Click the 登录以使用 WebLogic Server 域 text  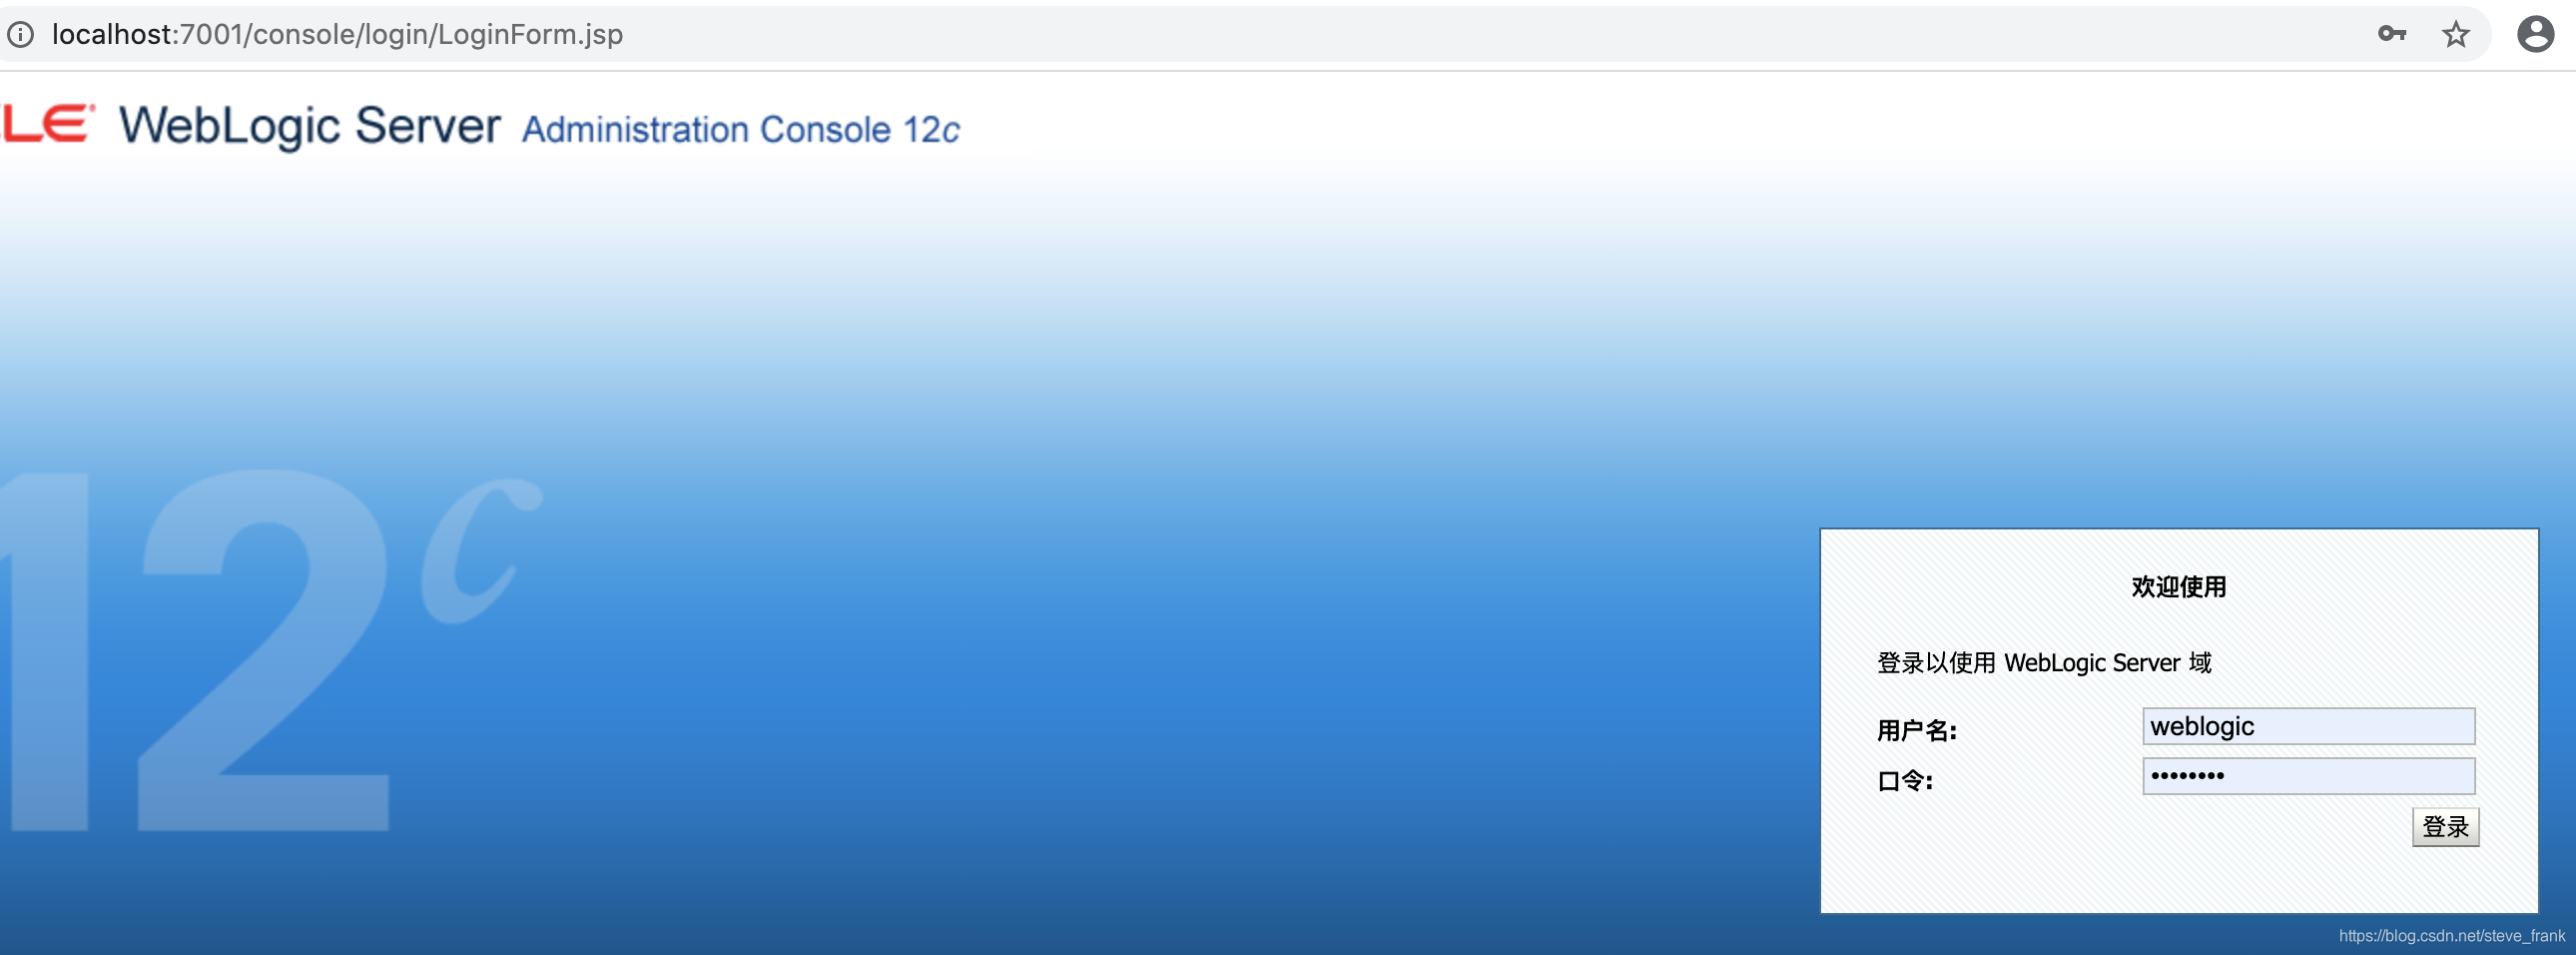point(2044,663)
